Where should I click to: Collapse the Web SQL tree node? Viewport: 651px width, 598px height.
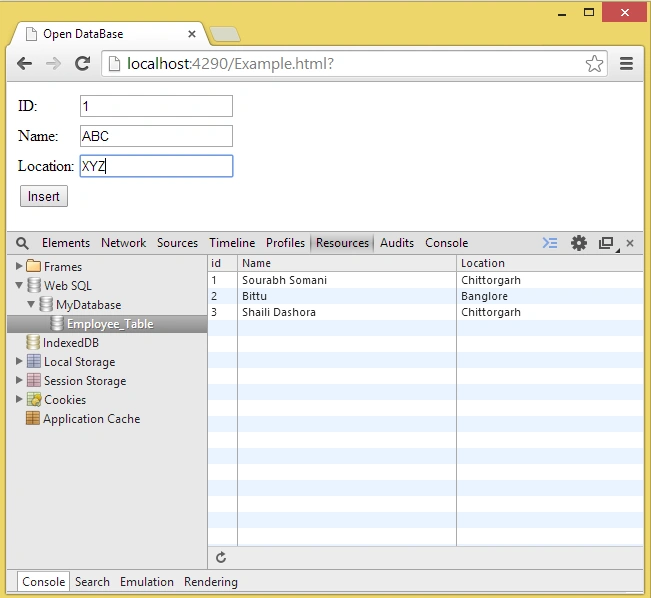(x=19, y=285)
